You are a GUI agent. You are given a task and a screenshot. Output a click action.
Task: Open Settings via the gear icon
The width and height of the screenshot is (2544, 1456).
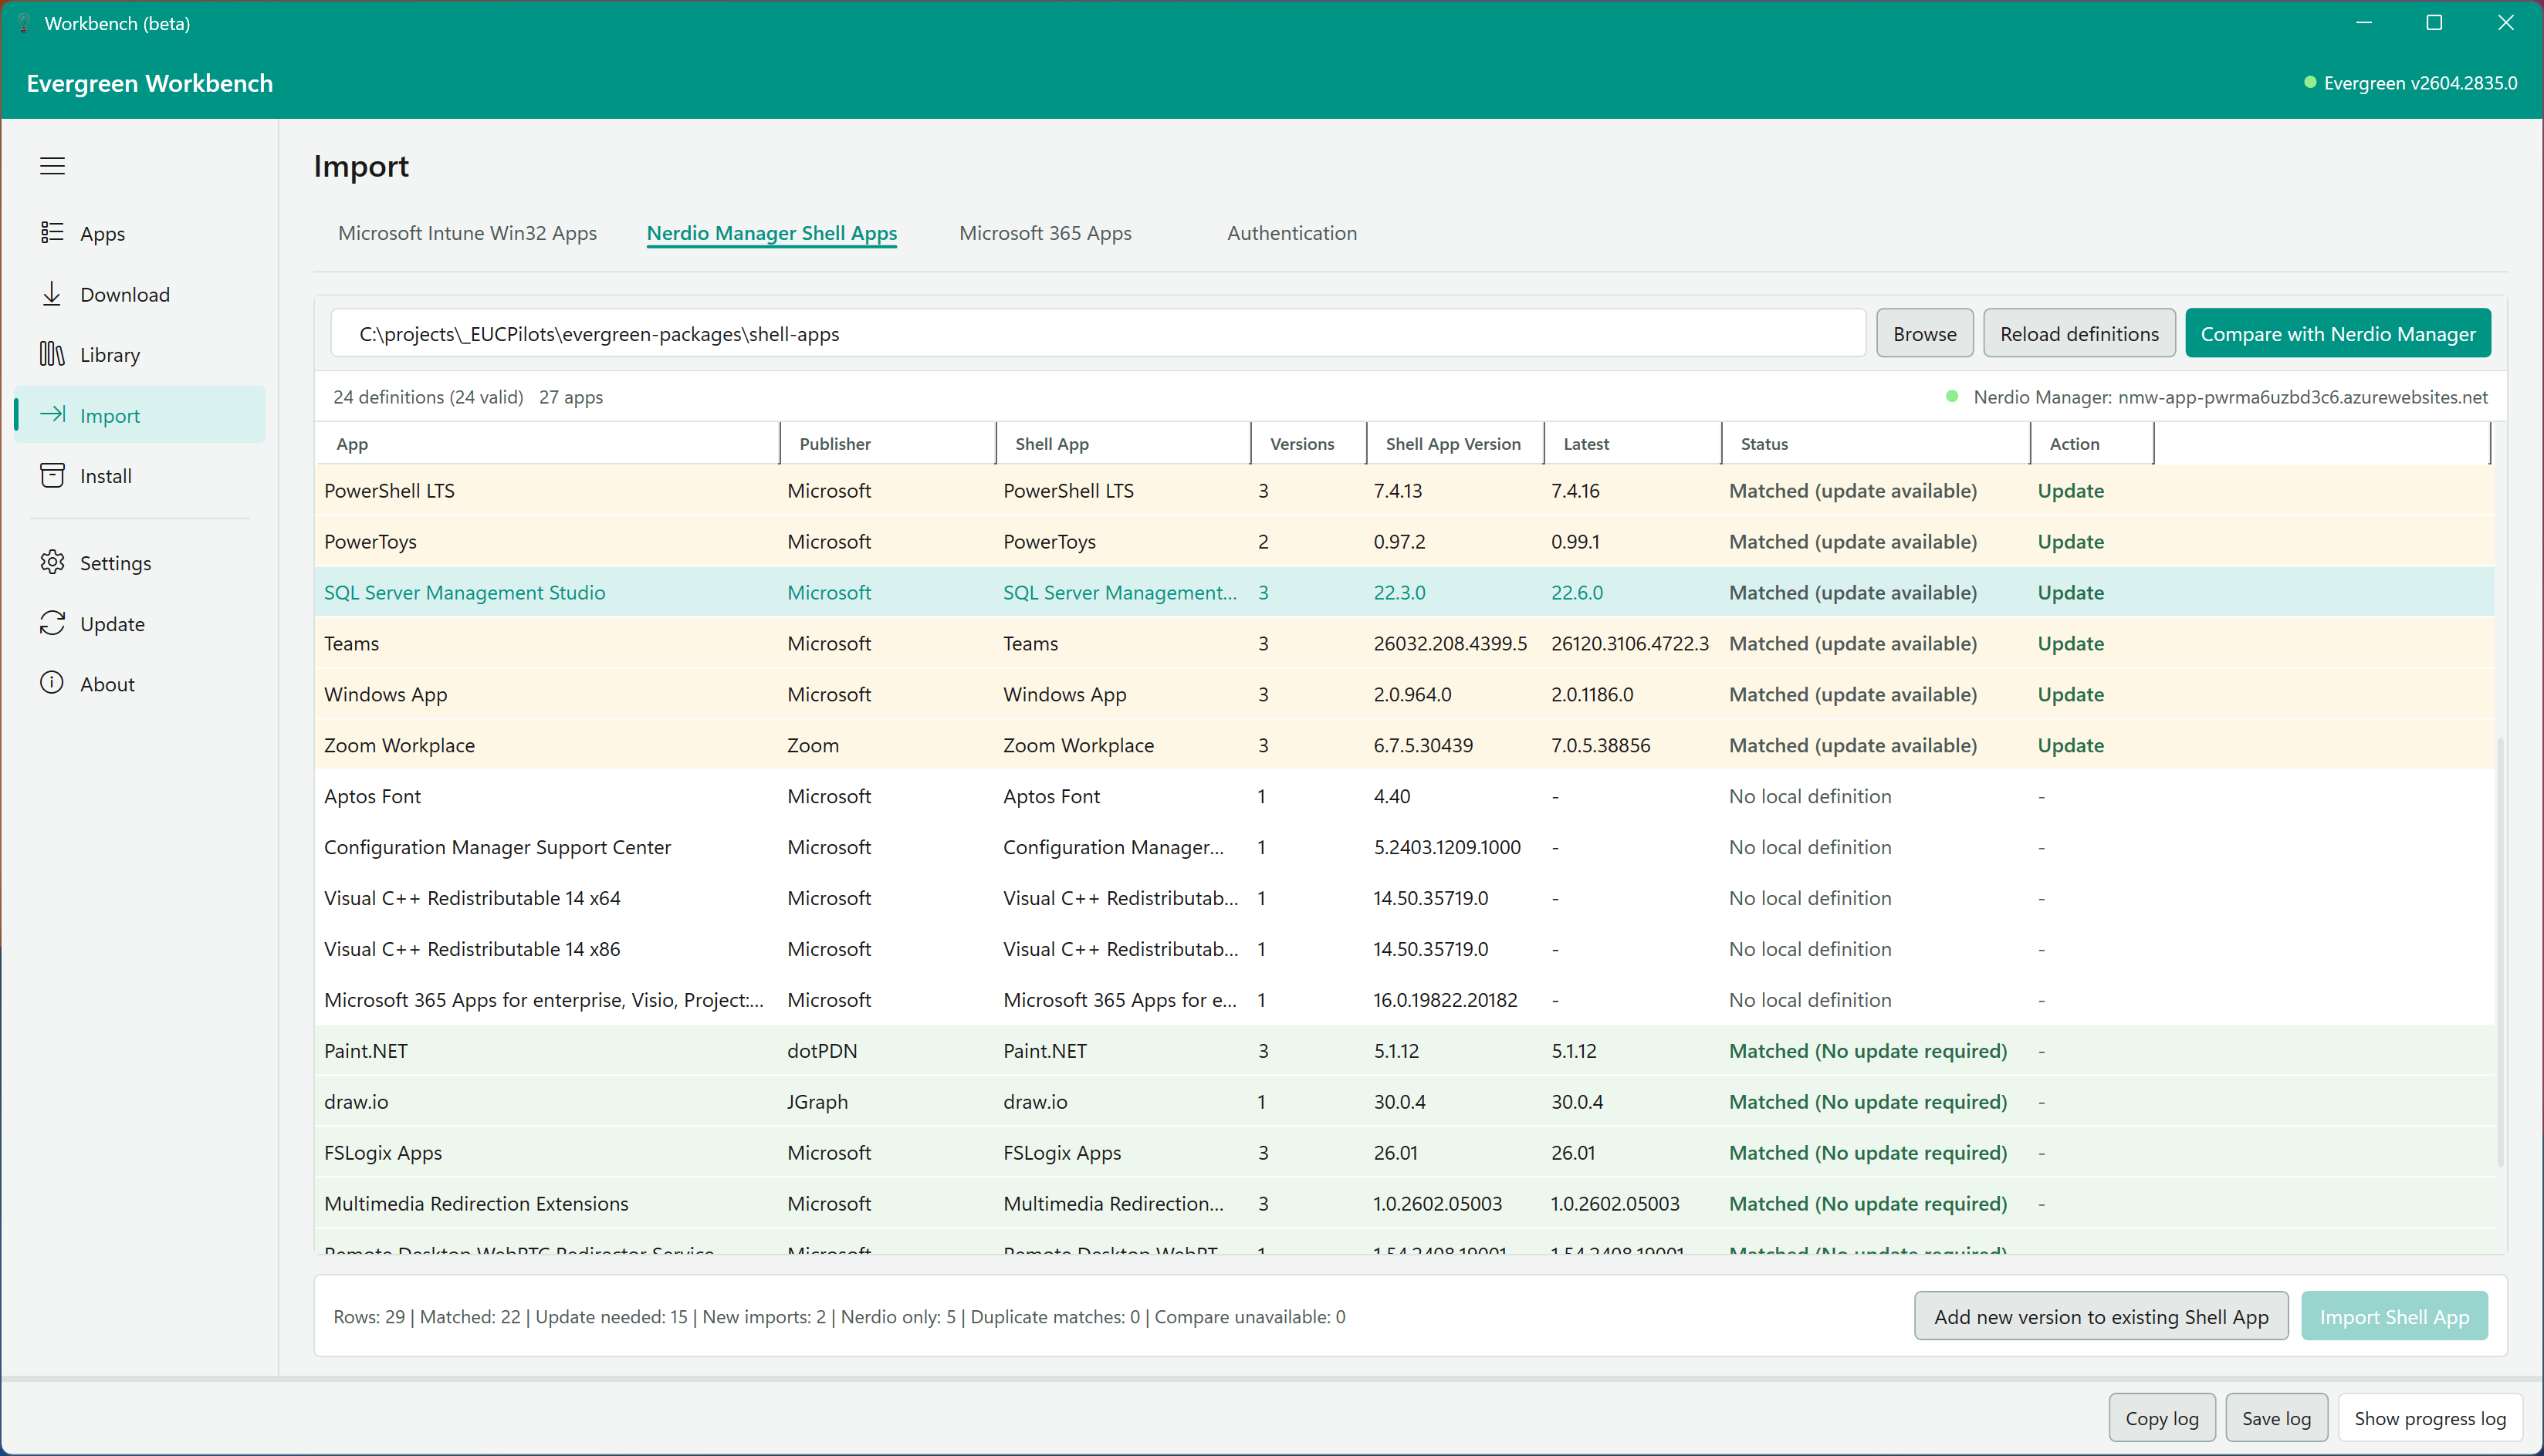point(52,562)
